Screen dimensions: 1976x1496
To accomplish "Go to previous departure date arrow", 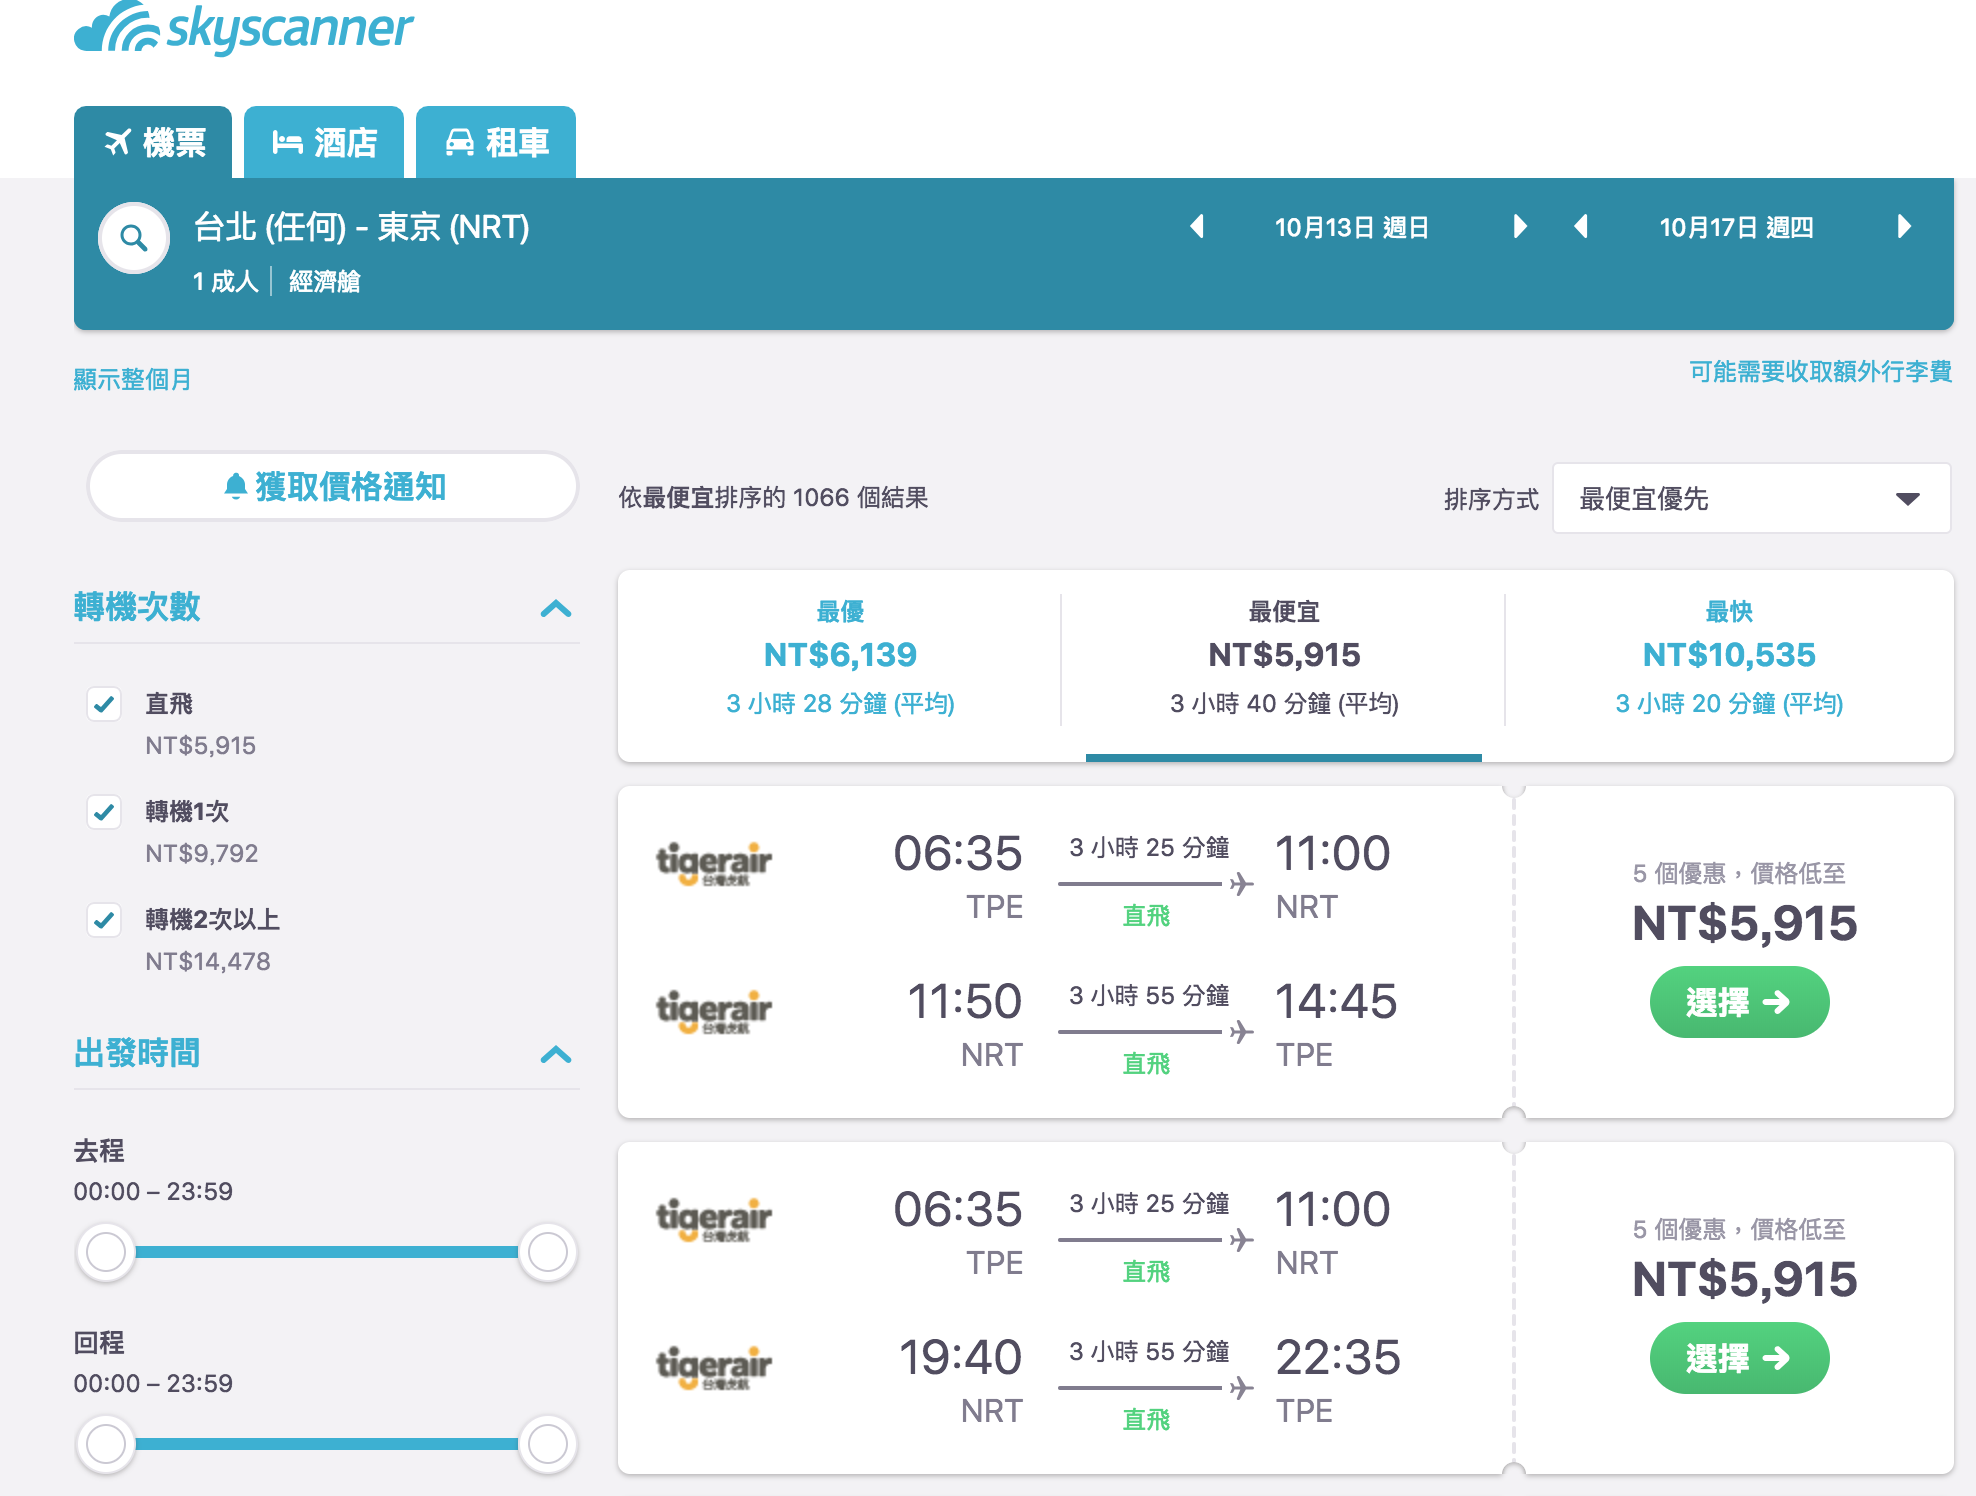I will click(1197, 227).
